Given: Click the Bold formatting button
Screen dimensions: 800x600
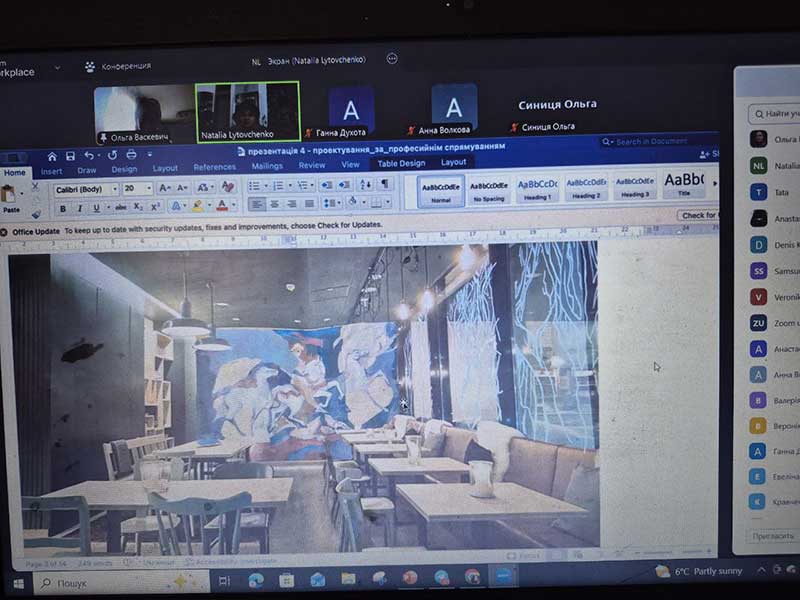Looking at the screenshot, I should click(x=63, y=208).
